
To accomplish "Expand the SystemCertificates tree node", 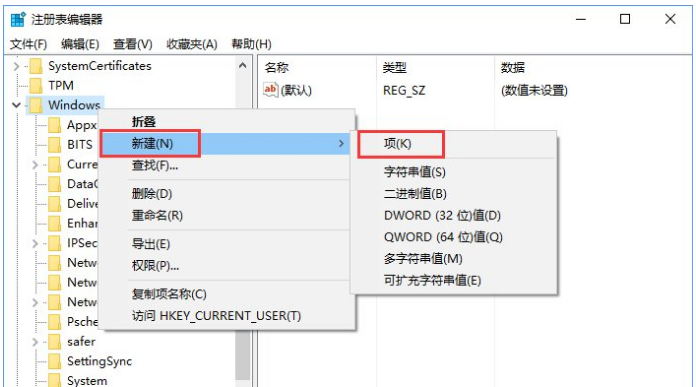I will [16, 66].
